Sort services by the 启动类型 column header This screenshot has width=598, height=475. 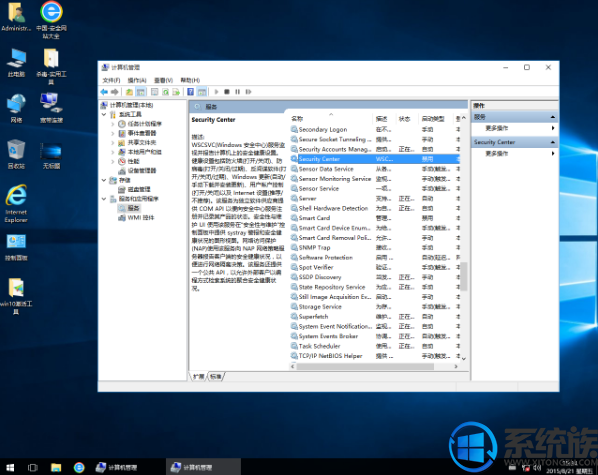point(436,119)
